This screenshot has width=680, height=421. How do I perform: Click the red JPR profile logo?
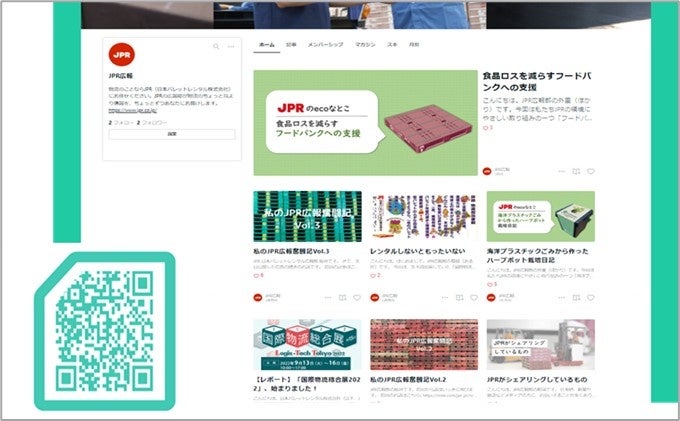[x=121, y=55]
